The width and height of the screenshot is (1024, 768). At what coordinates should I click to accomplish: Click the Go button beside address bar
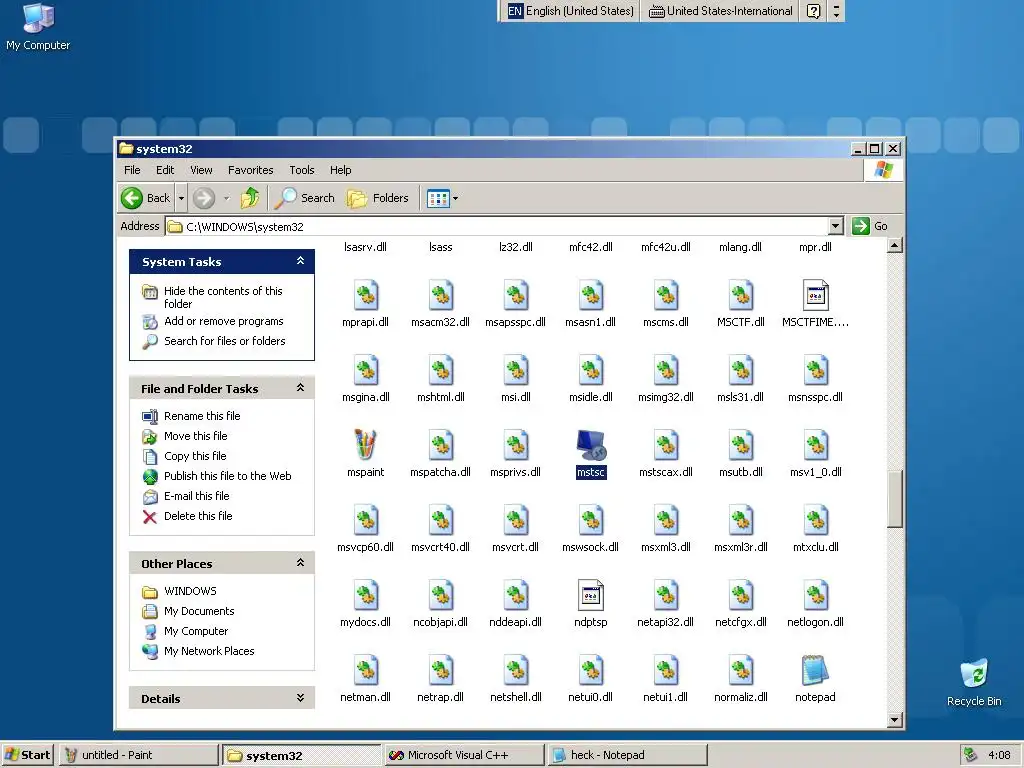[871, 226]
